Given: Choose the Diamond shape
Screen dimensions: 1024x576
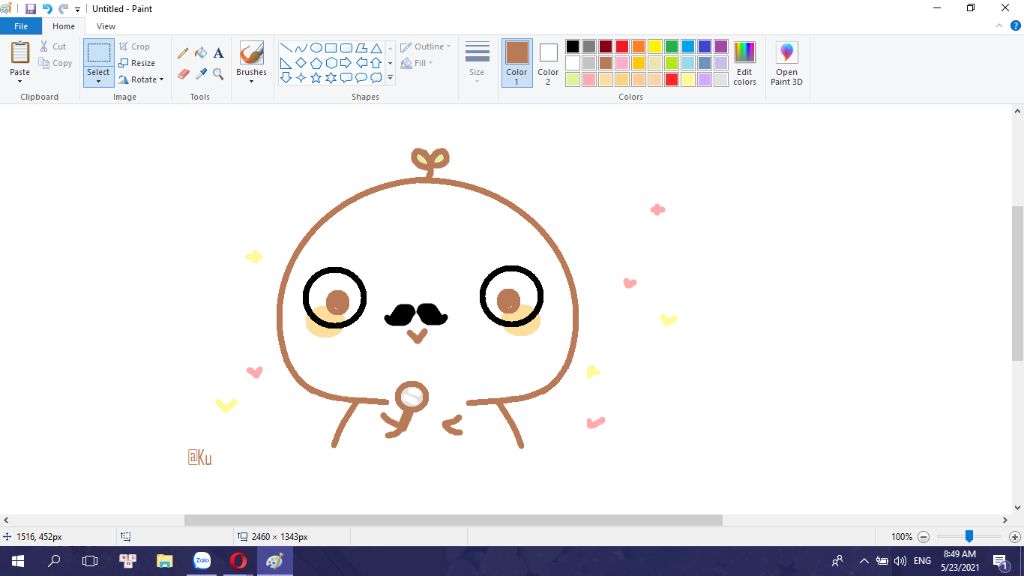Looking at the screenshot, I should coord(301,63).
